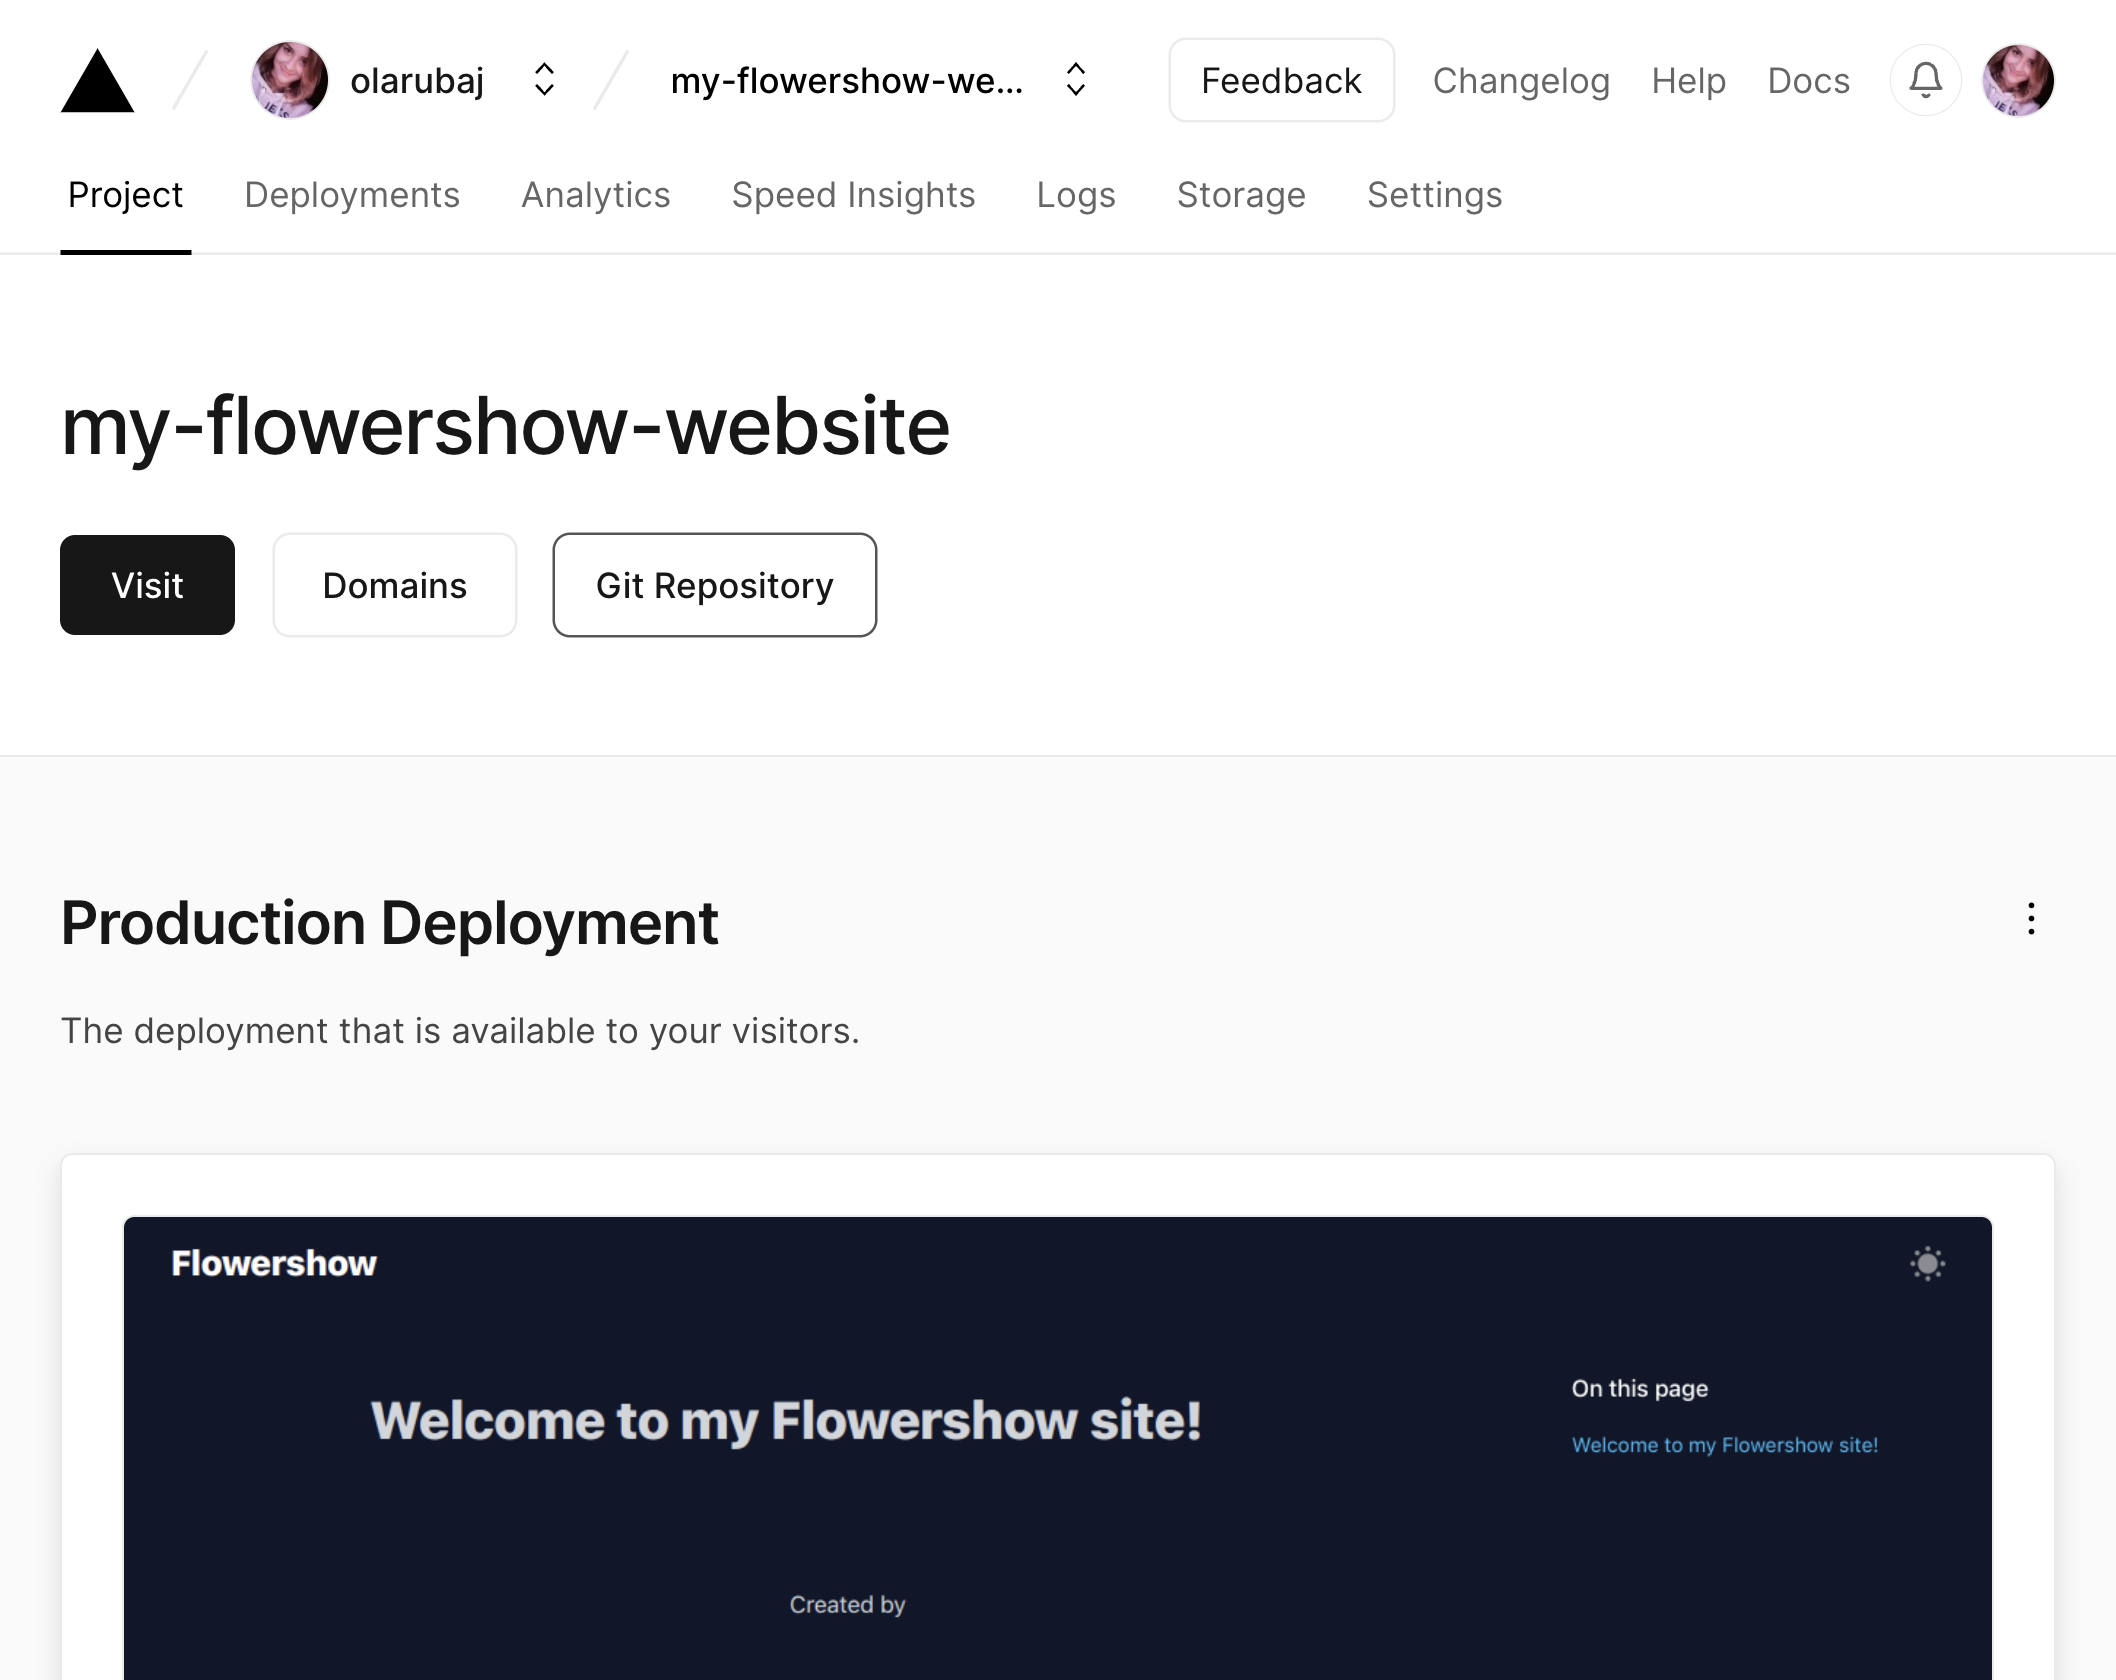Toggle the sun theme icon in site preview

point(1927,1264)
